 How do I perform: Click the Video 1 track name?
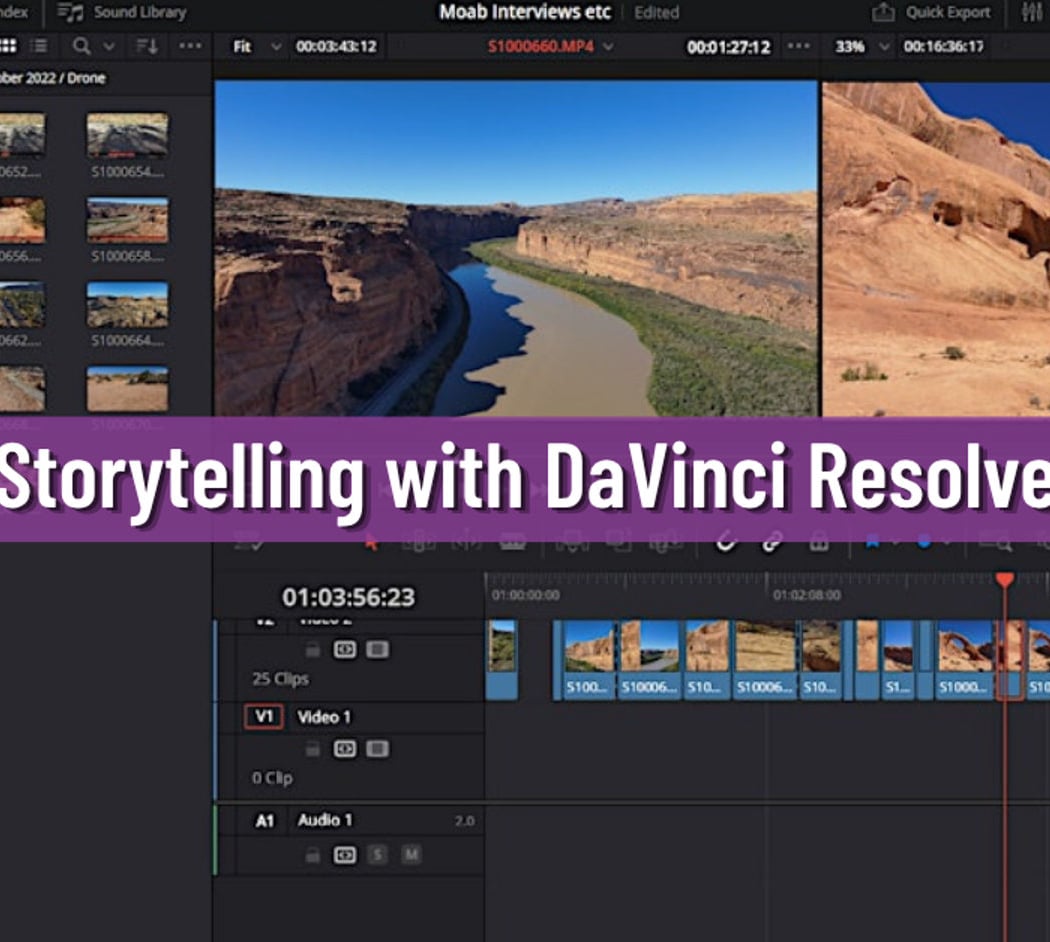tap(324, 717)
